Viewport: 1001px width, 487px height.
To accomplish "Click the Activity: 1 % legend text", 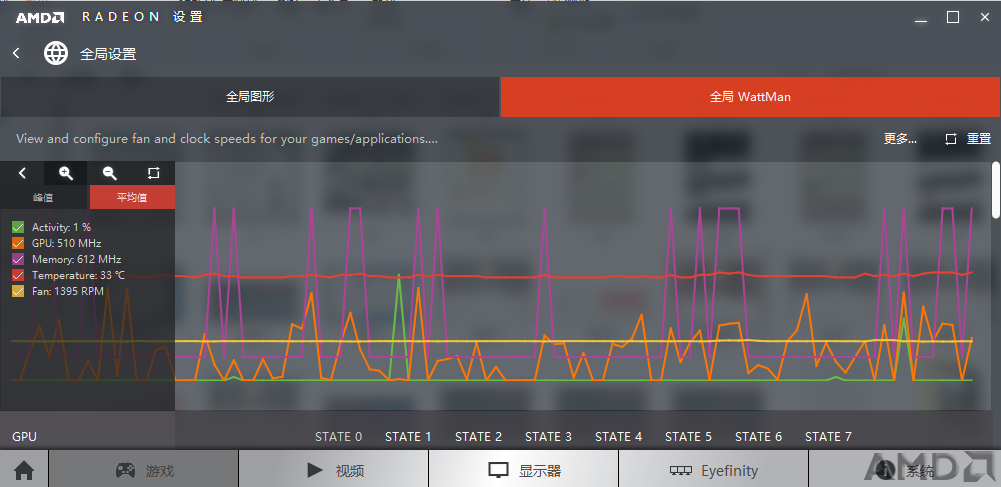I will (x=61, y=227).
